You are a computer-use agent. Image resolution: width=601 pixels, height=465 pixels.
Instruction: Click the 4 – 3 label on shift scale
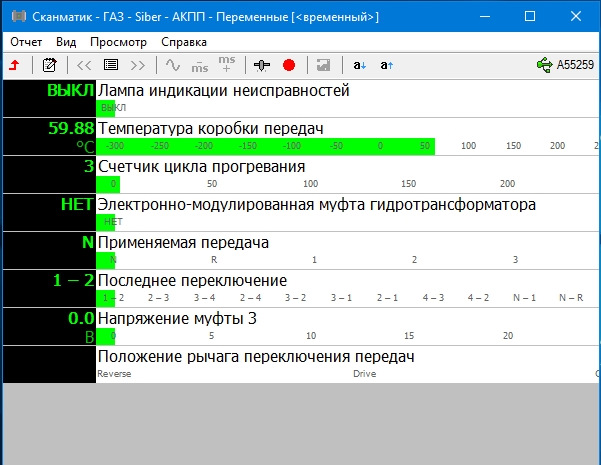(x=433, y=297)
